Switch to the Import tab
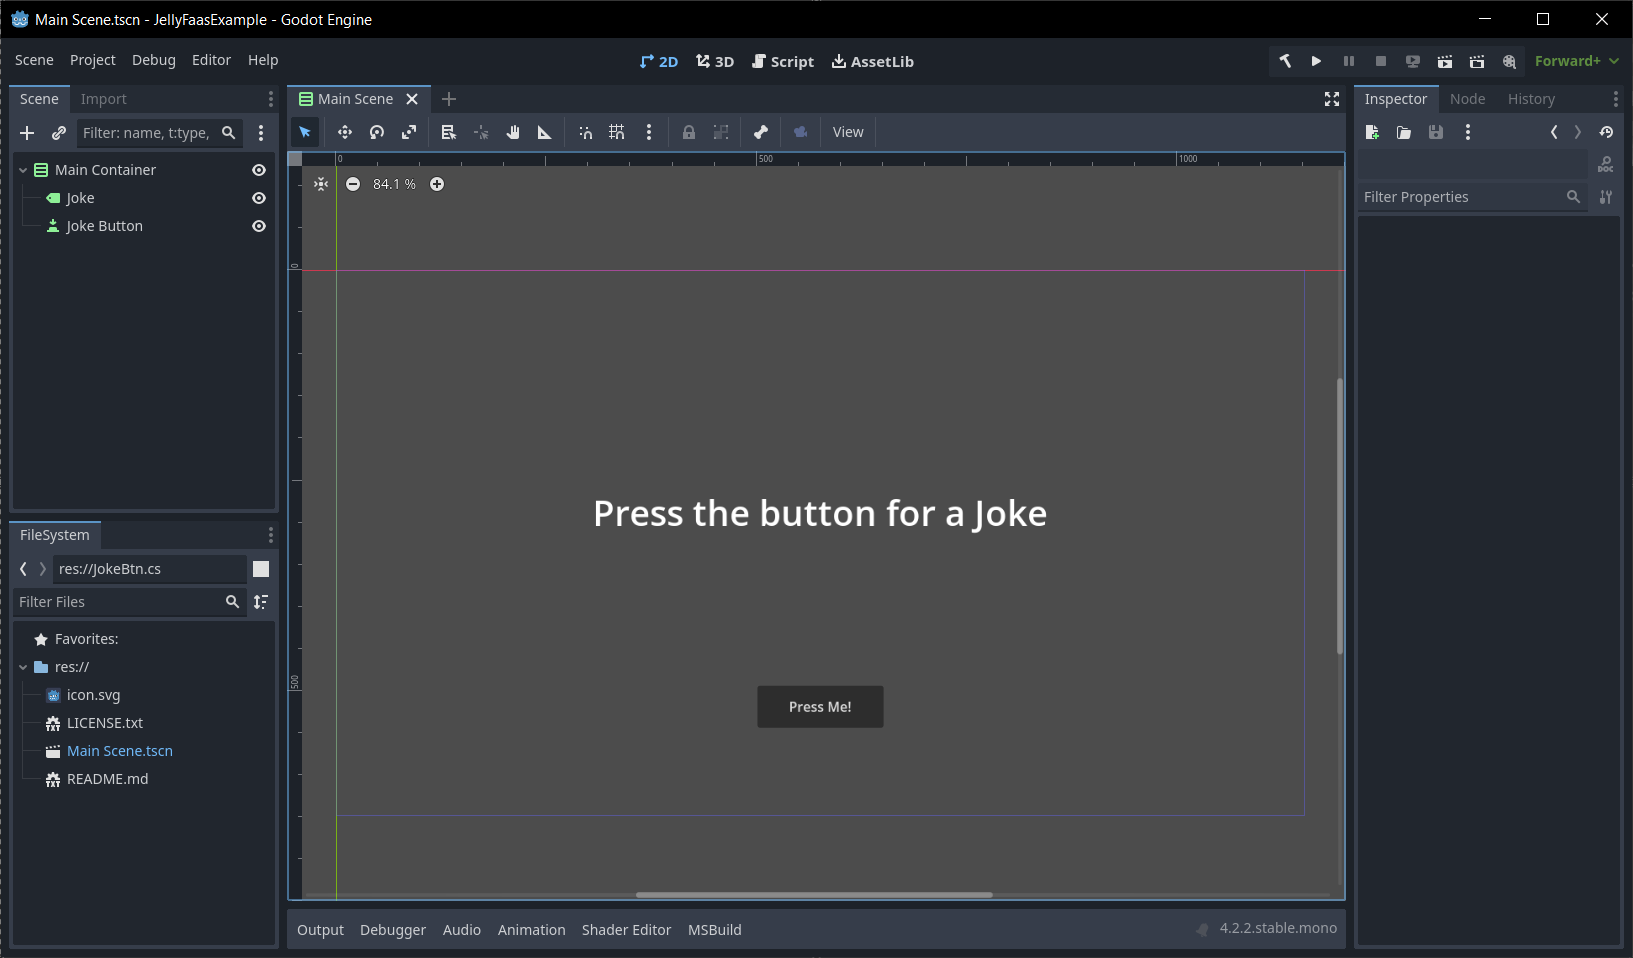 (x=103, y=99)
